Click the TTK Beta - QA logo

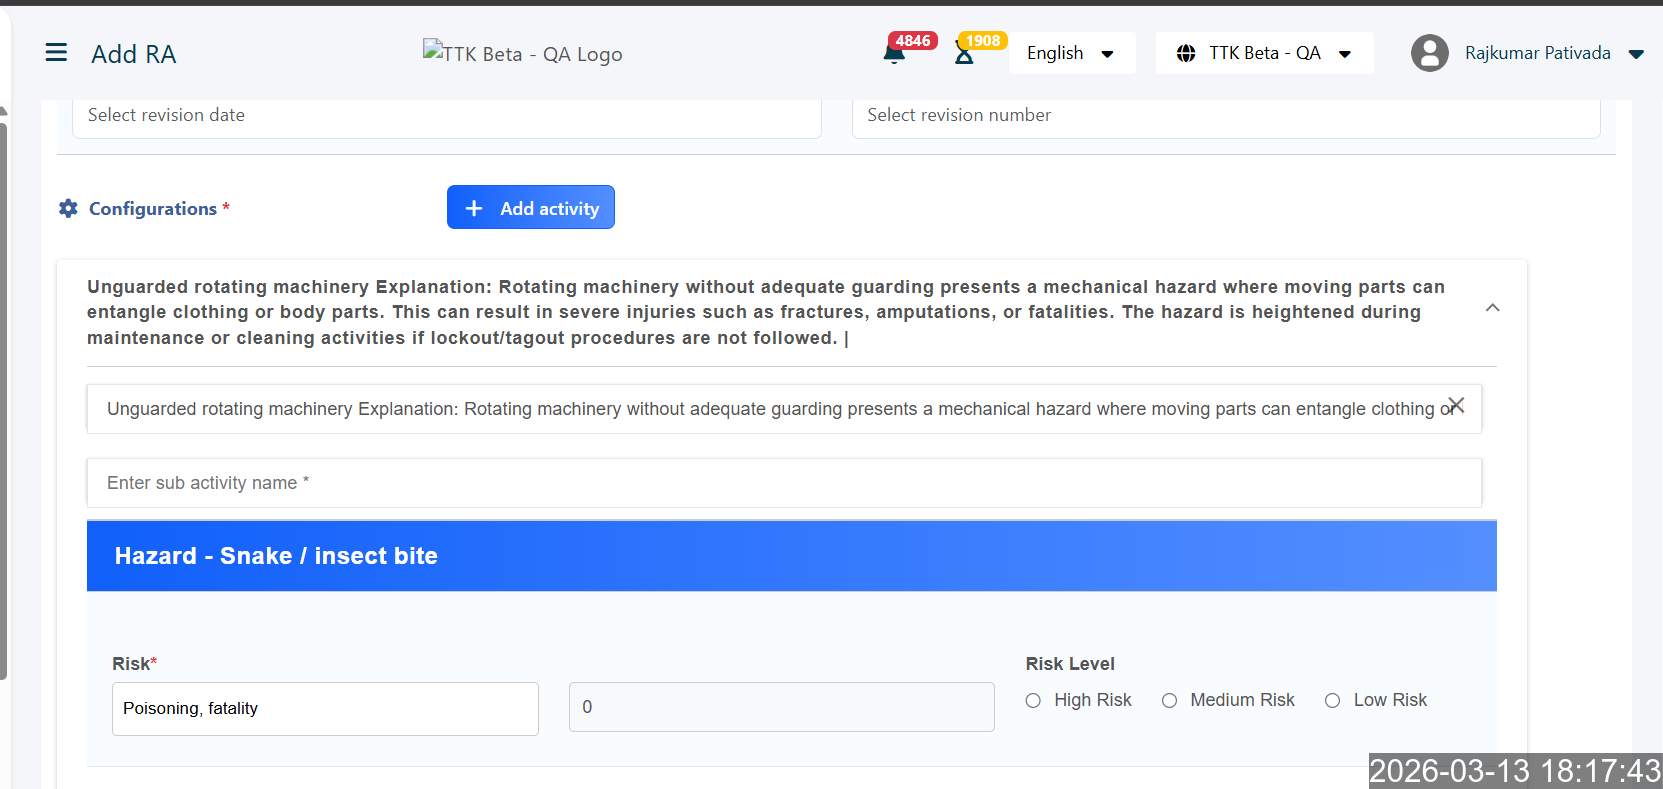[522, 53]
